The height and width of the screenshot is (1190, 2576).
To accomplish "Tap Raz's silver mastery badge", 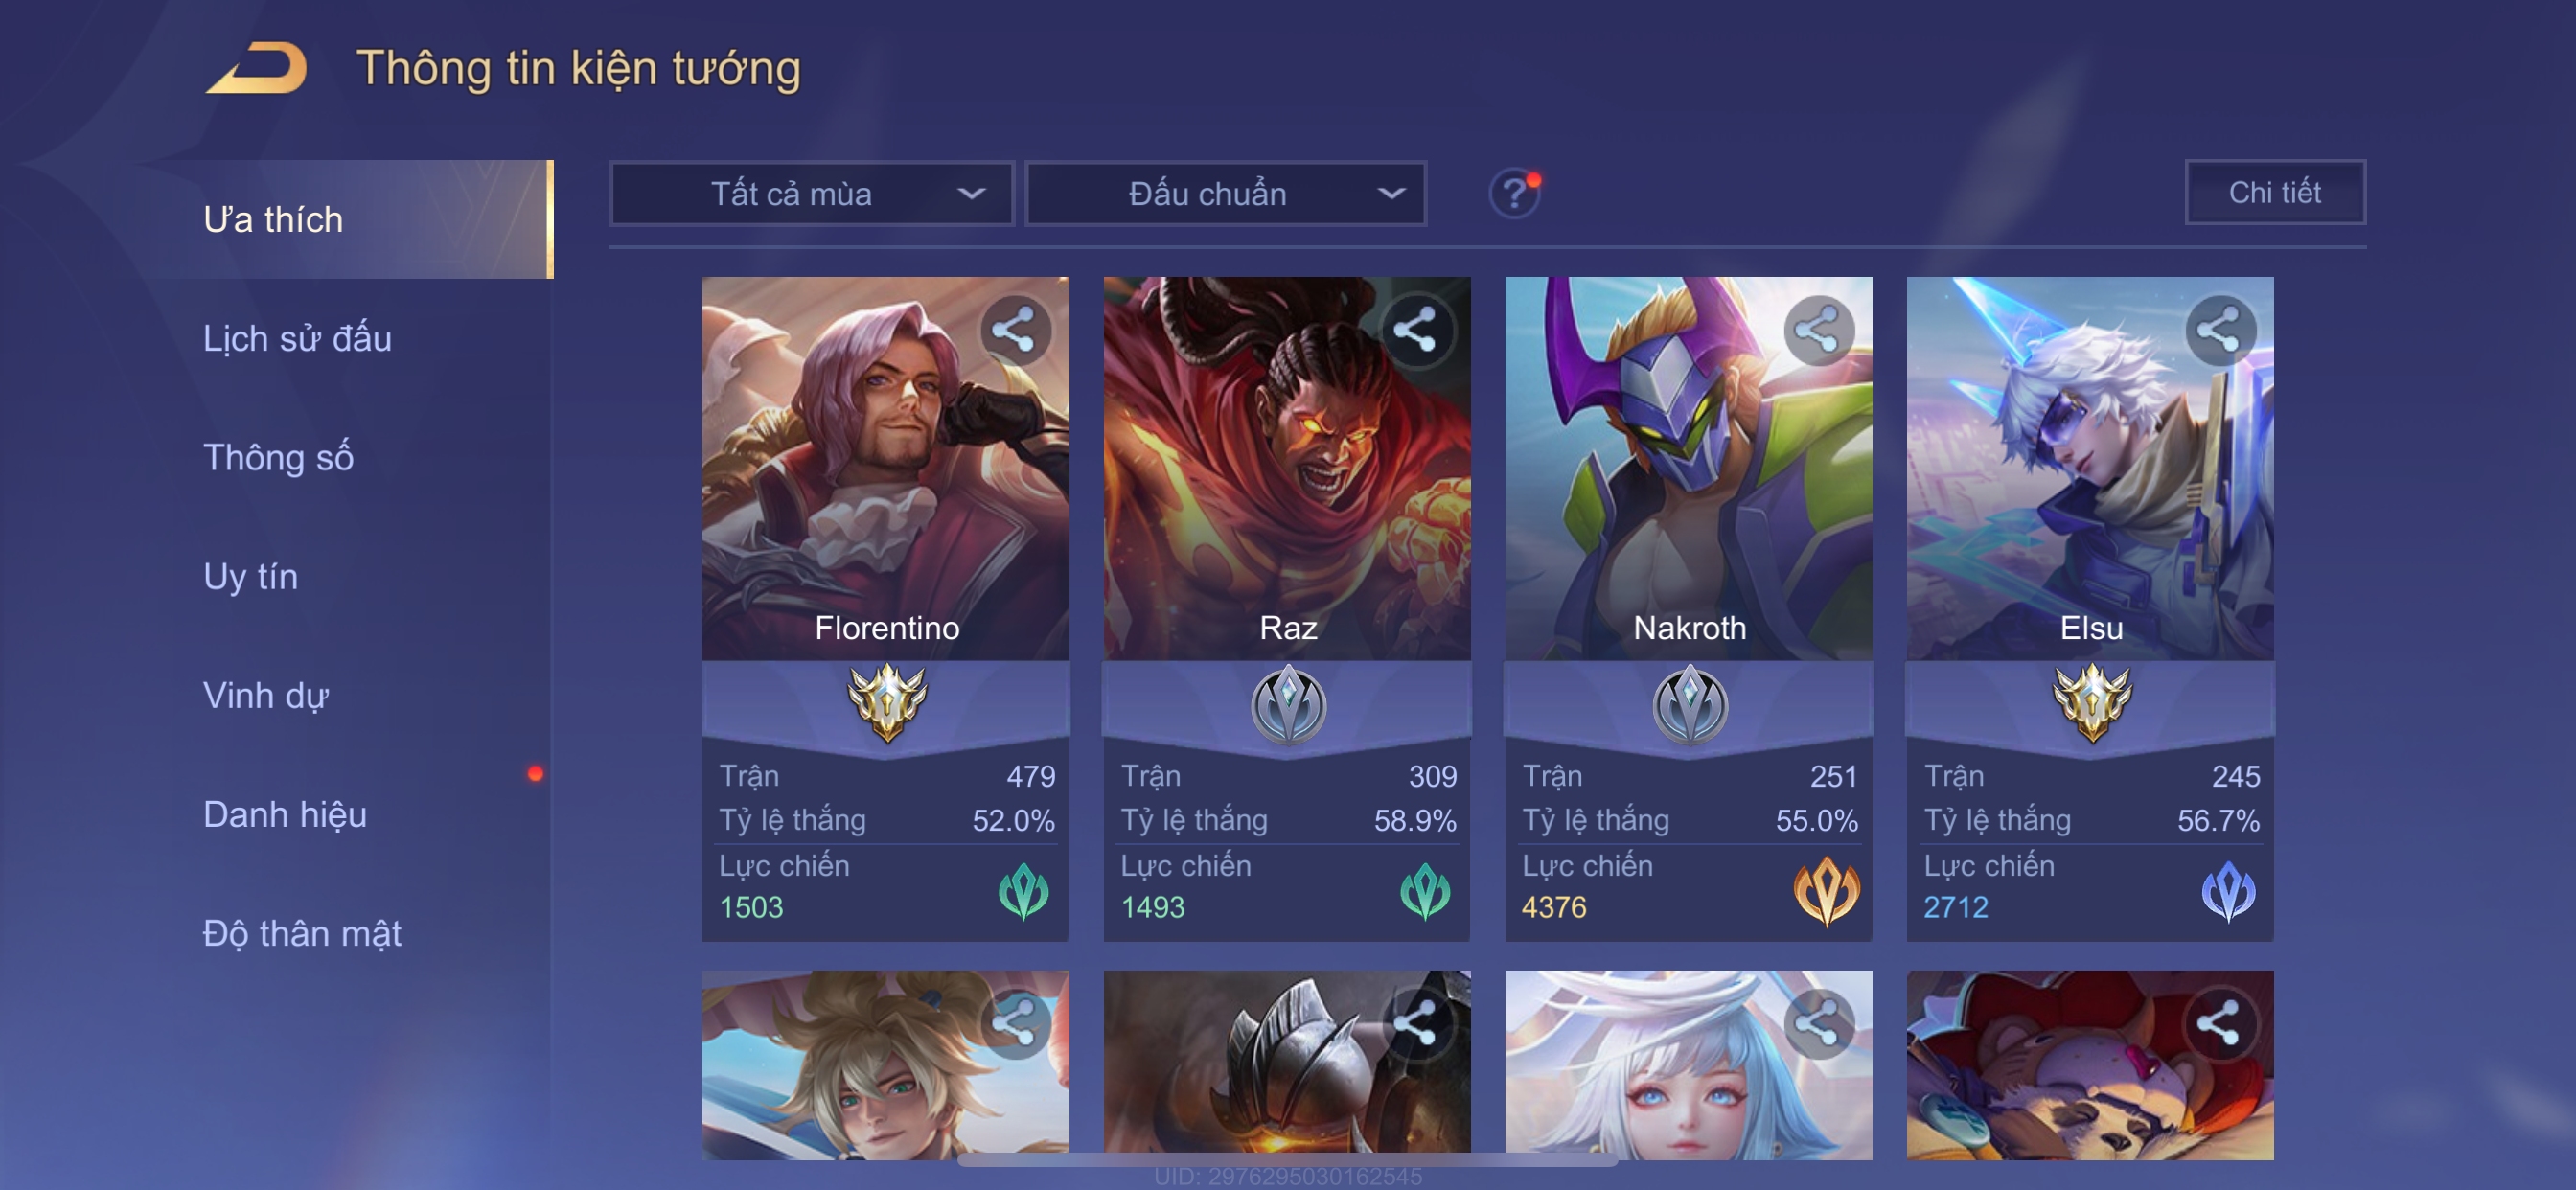I will 1288,704.
